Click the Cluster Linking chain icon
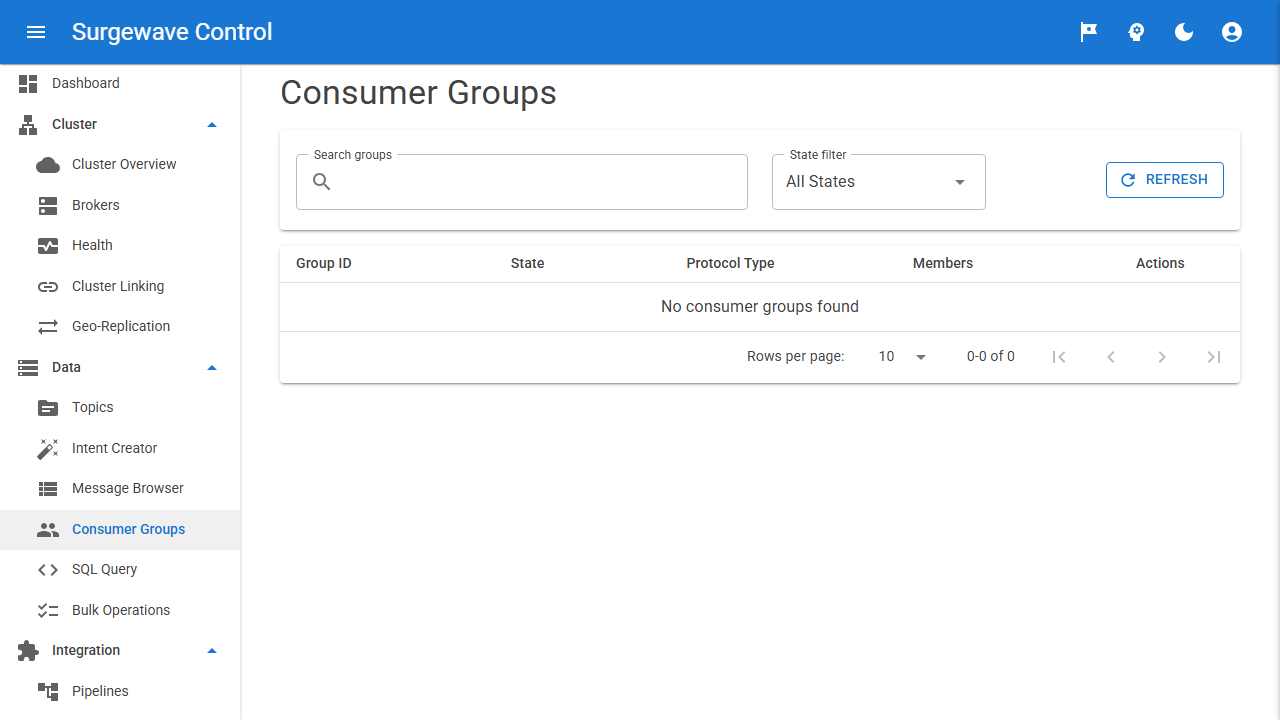 tap(48, 287)
